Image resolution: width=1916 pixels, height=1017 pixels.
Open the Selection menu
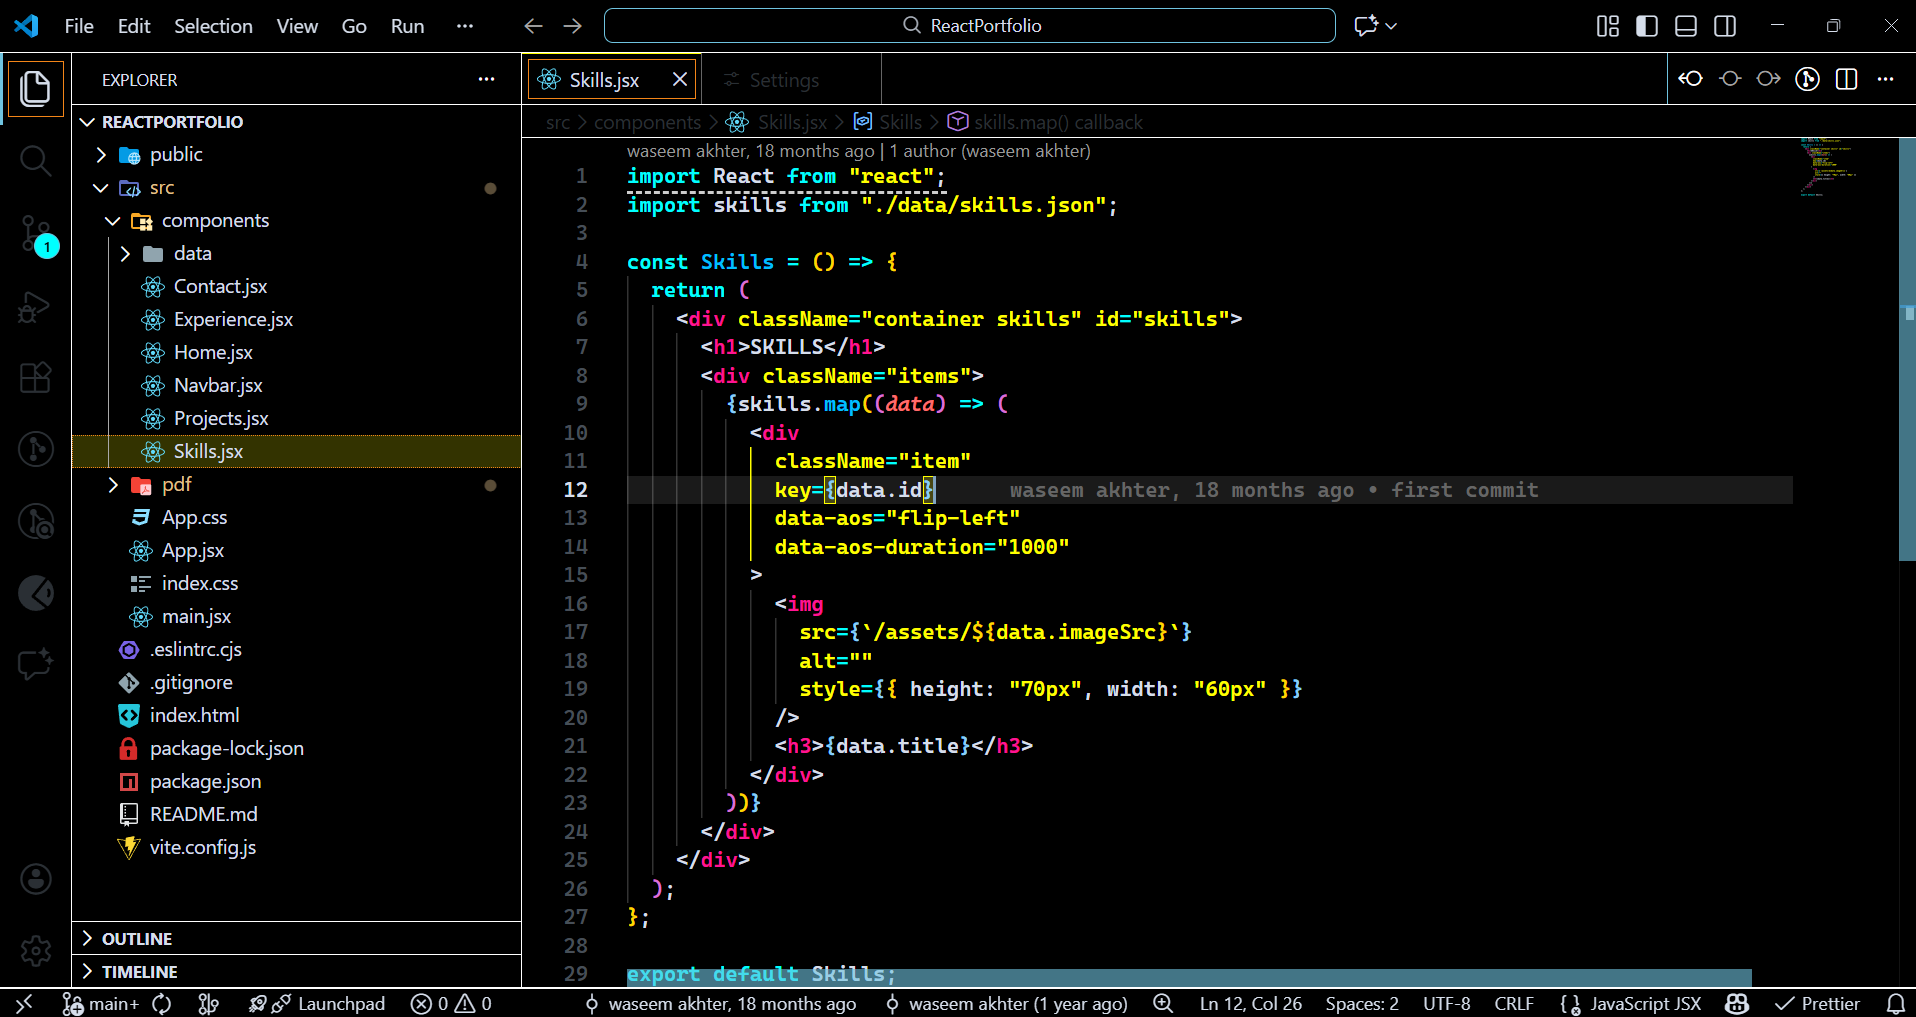point(213,26)
